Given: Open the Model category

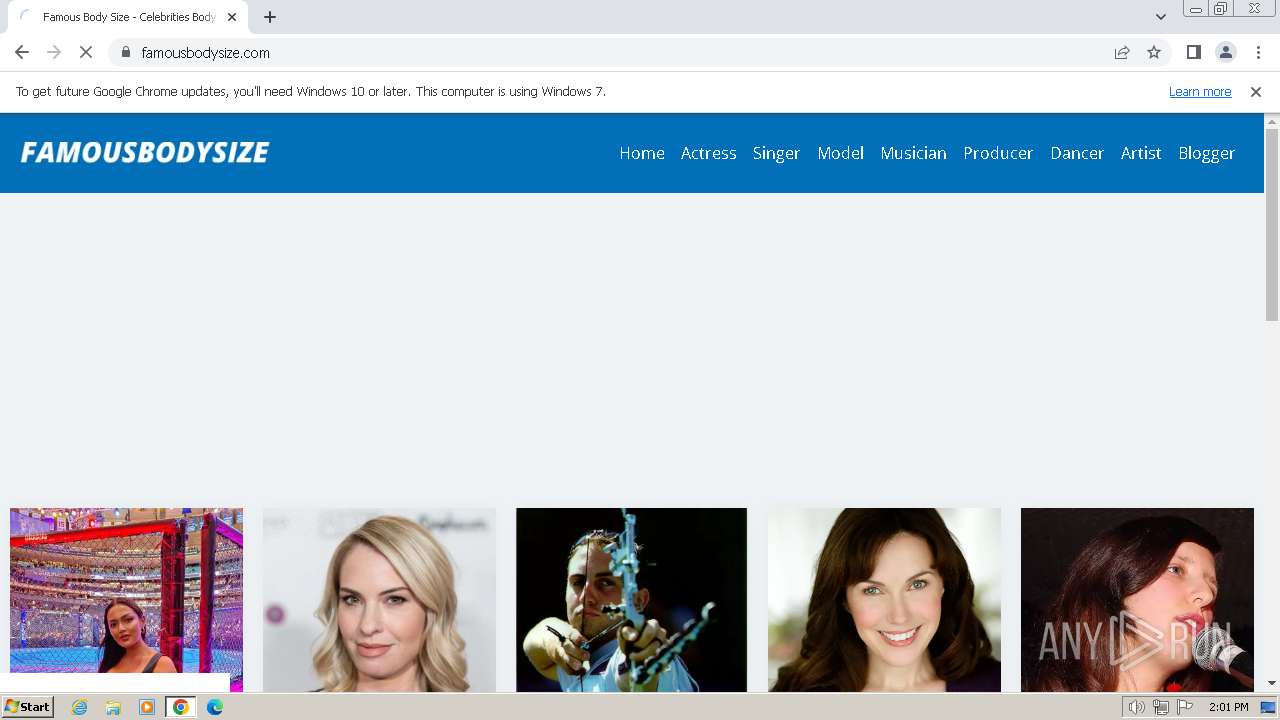Looking at the screenshot, I should coord(840,153).
